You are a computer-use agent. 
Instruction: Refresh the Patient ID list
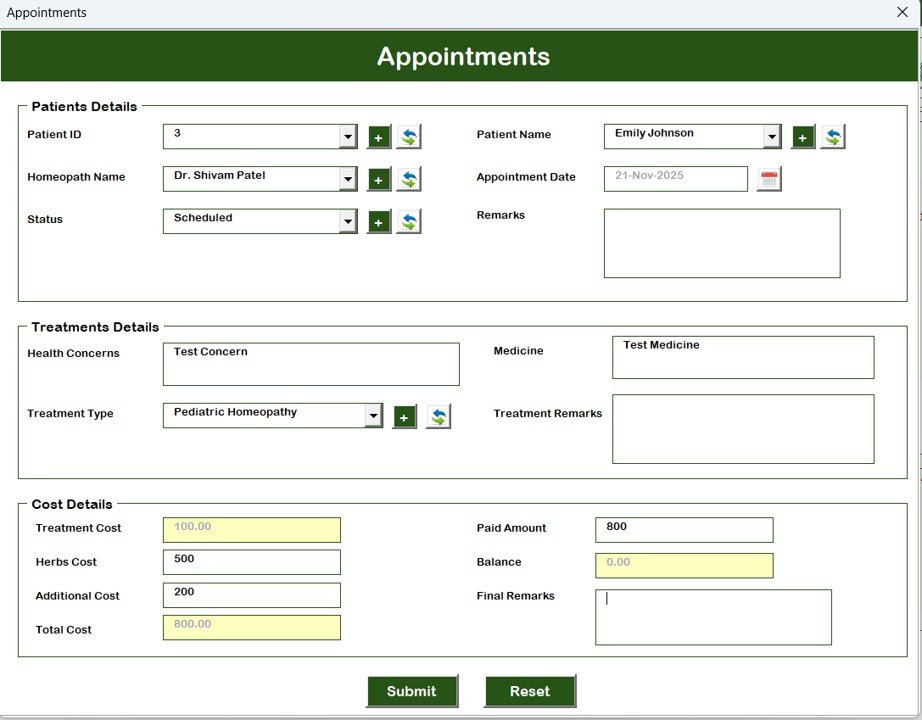[409, 136]
